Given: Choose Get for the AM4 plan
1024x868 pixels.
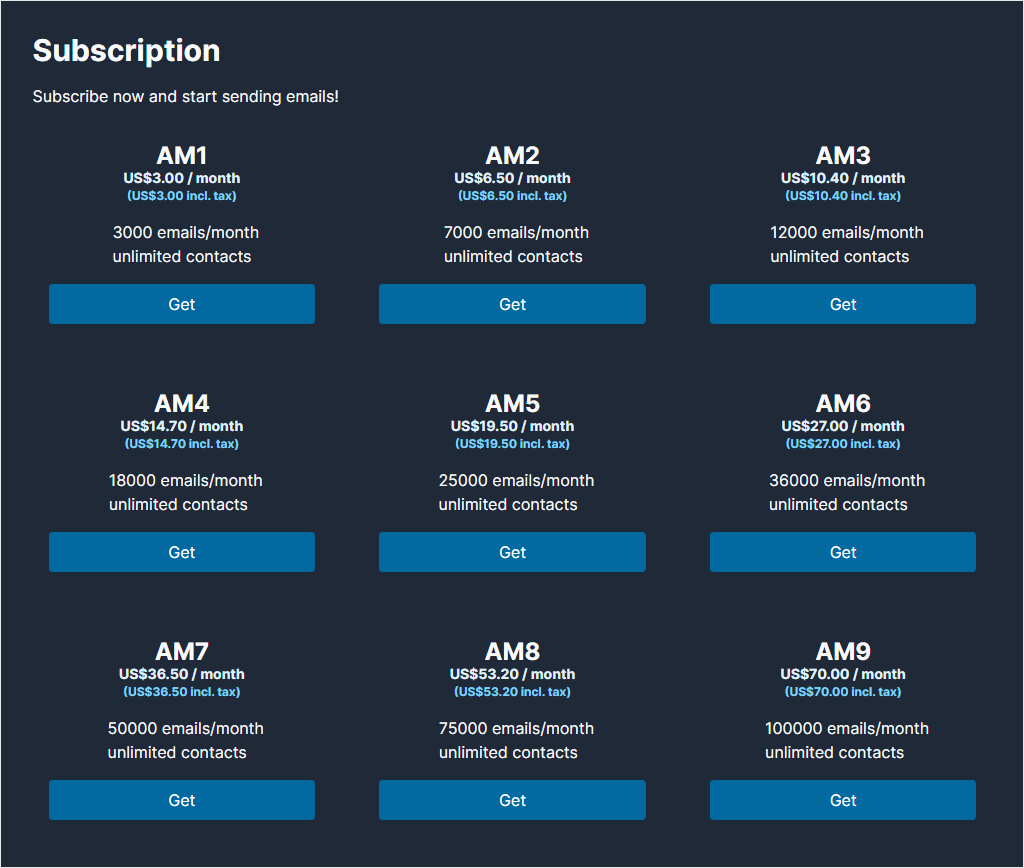Looking at the screenshot, I should tap(181, 552).
